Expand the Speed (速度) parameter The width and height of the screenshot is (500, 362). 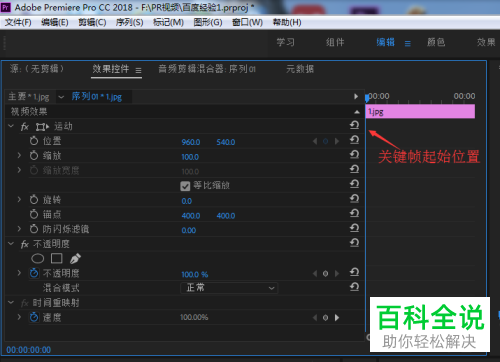point(19,317)
